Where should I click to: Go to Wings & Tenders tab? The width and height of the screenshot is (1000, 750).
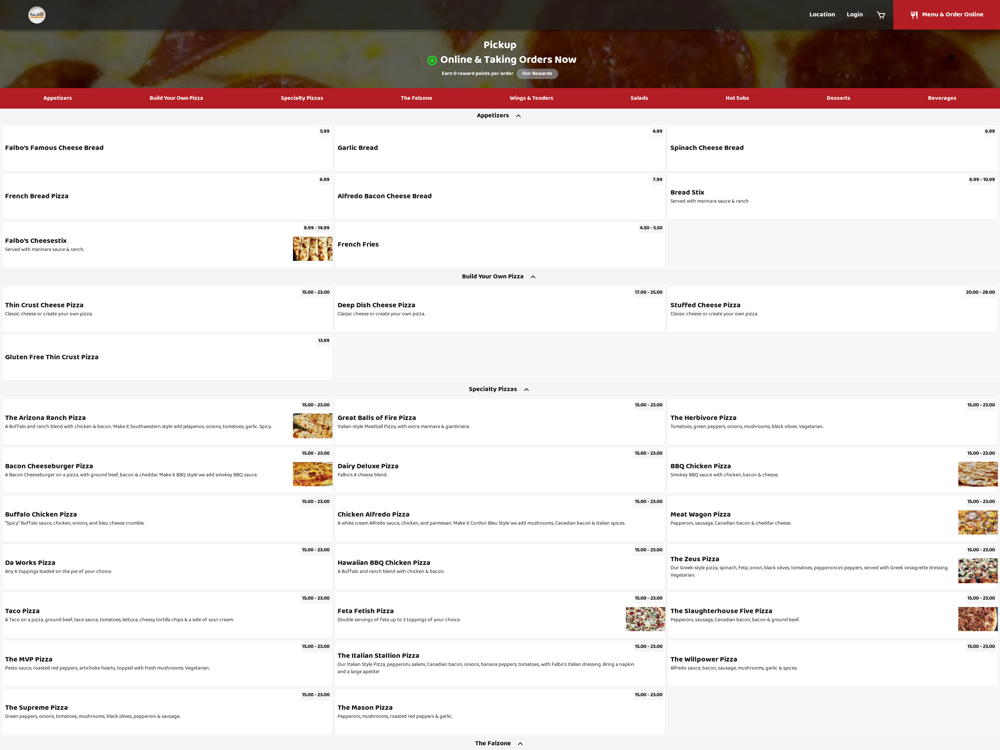tap(531, 98)
